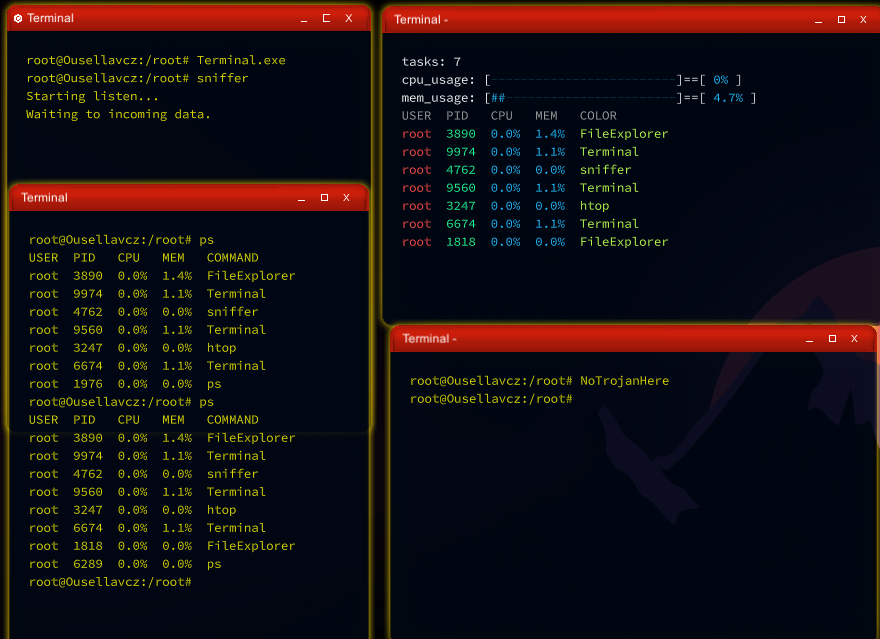Click PID 1818 FileExplorer row in ps terminal
This screenshot has width=880, height=639.
pyautogui.click(x=162, y=546)
